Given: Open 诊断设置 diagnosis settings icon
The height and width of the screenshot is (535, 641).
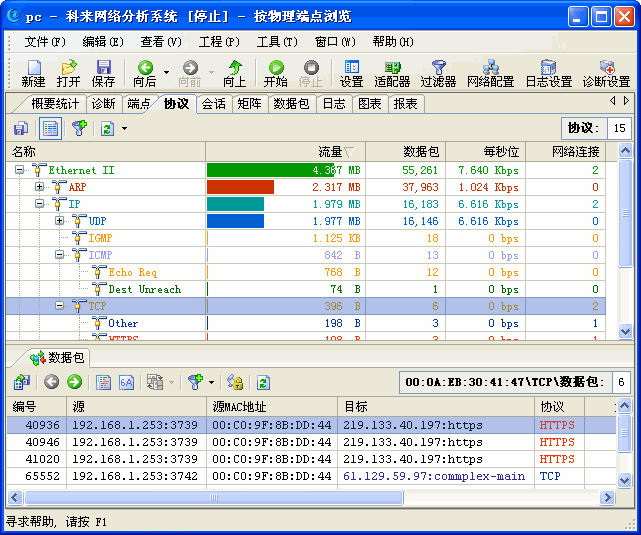Looking at the screenshot, I should pos(606,74).
